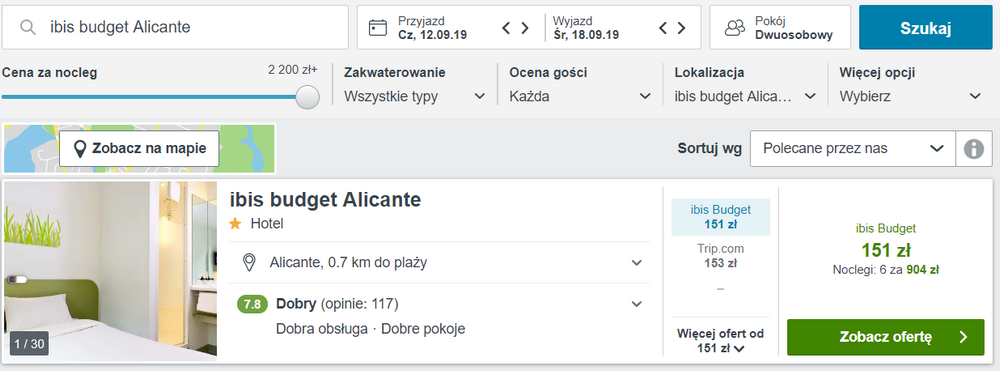
Task: Click the 'Dobry (opinie: 117)' rating text
Action: click(337, 304)
